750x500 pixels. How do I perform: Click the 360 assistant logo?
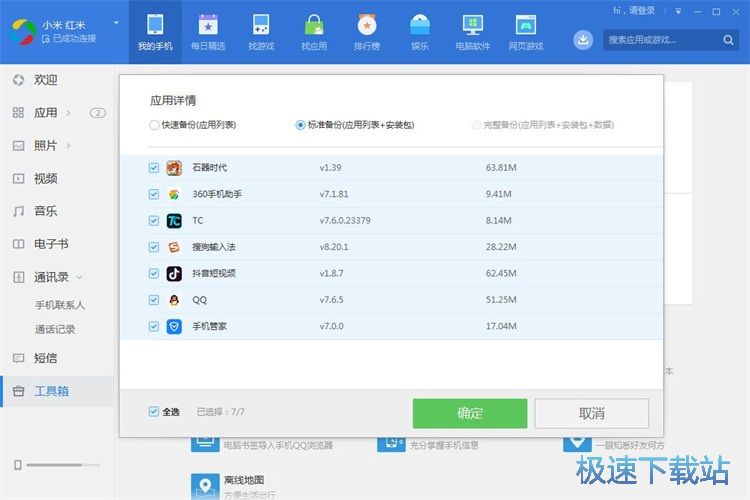(x=23, y=32)
